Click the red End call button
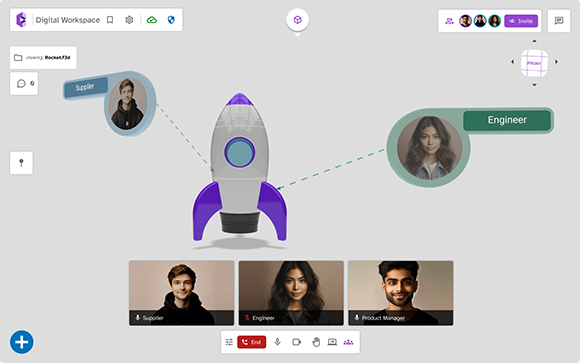Image resolution: width=580 pixels, height=363 pixels. (252, 342)
